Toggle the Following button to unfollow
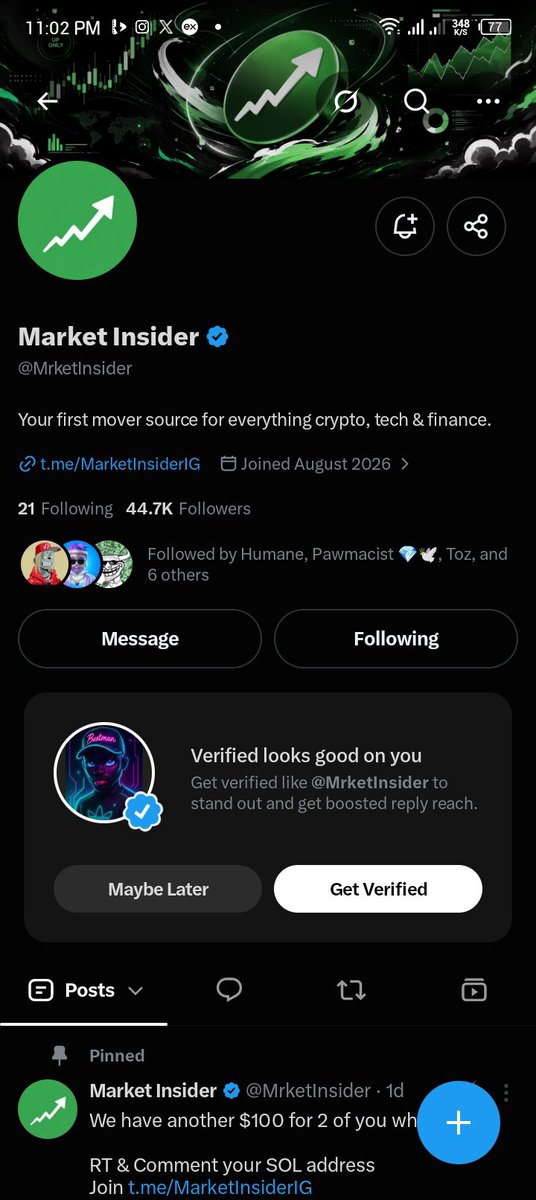Image resolution: width=536 pixels, height=1200 pixels. (x=396, y=639)
